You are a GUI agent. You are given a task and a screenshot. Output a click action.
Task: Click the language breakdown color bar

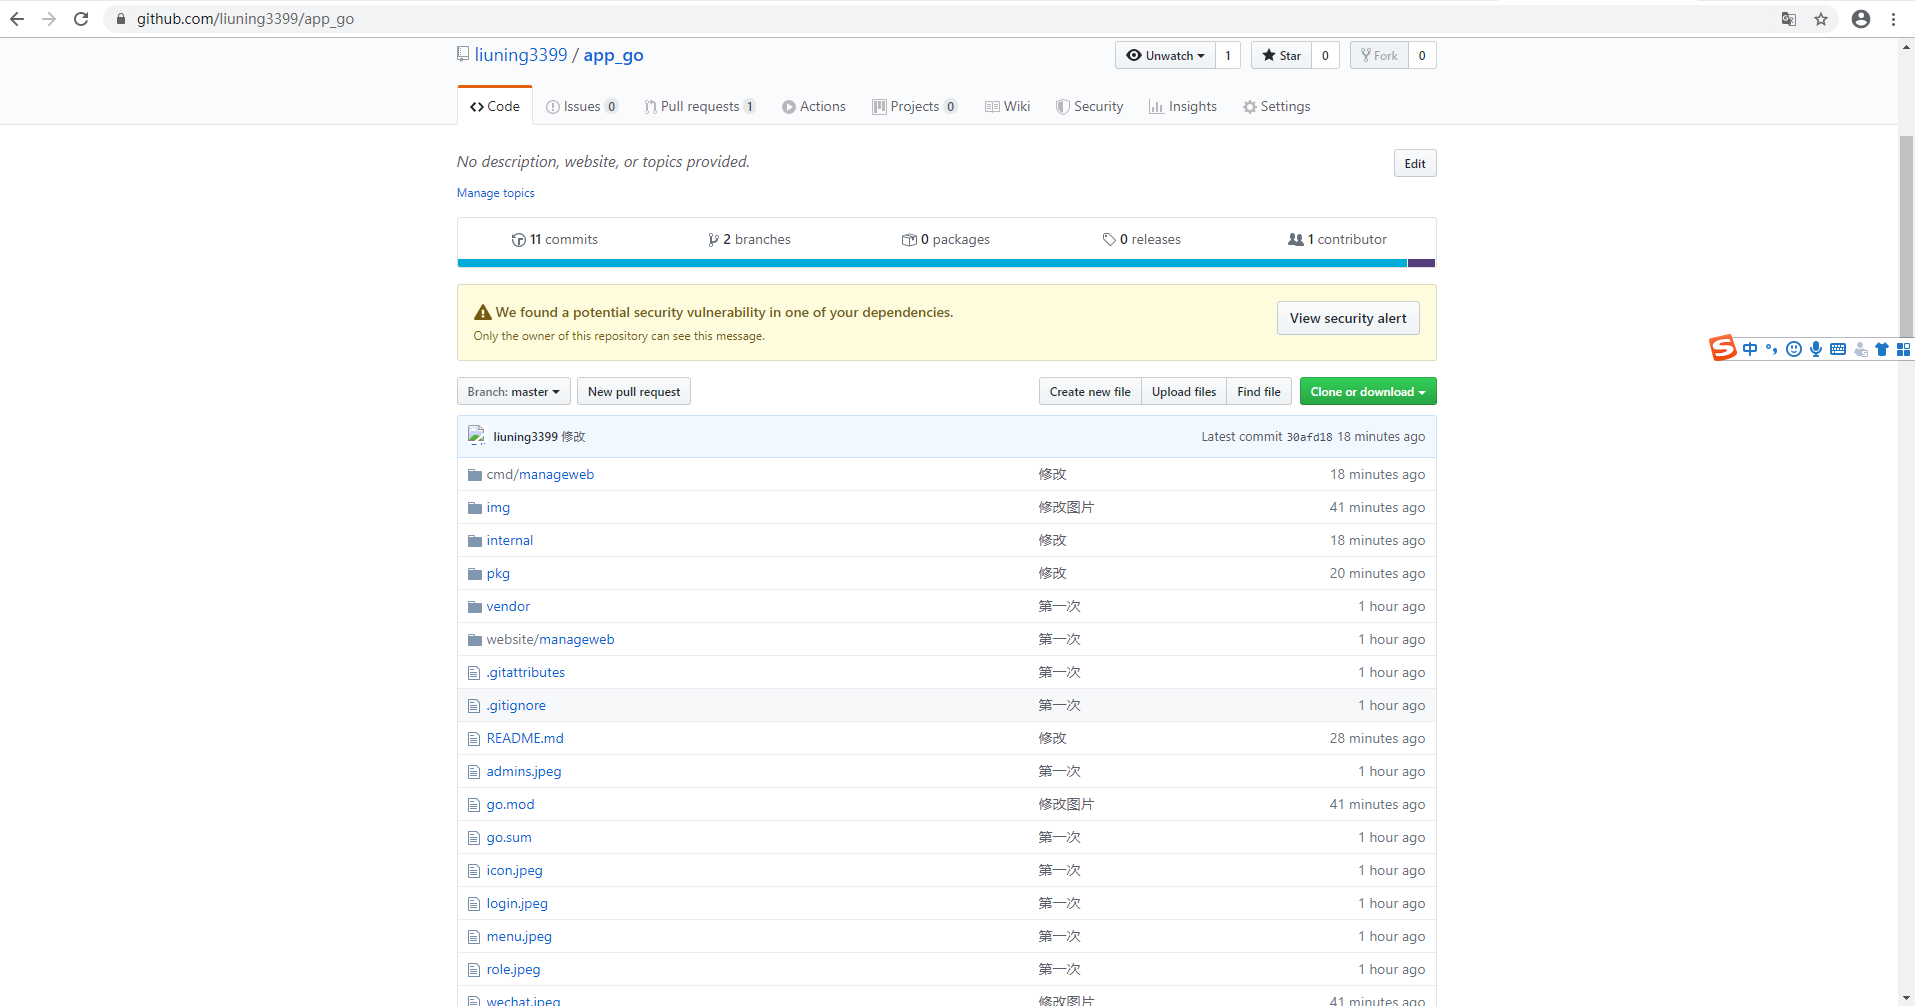tap(946, 263)
